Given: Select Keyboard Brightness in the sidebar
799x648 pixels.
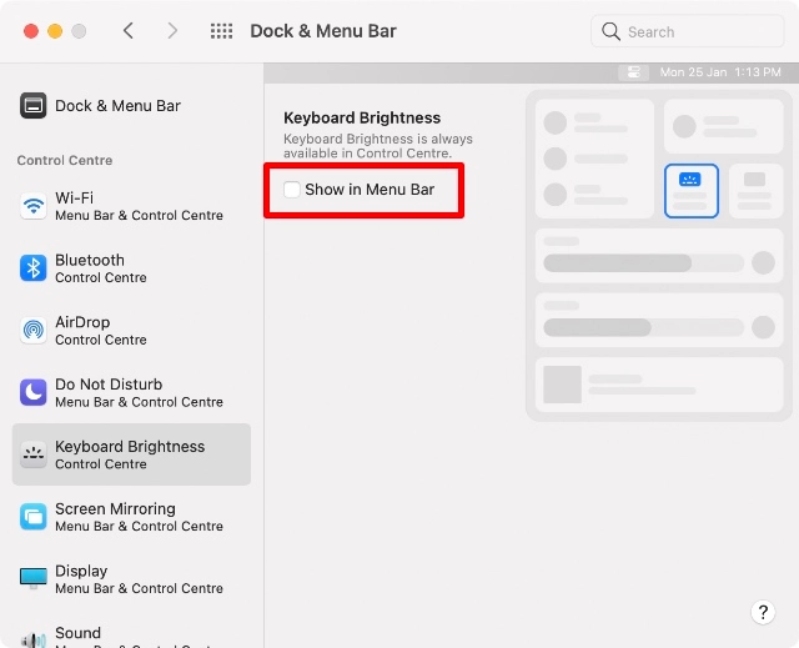Looking at the screenshot, I should tap(130, 454).
